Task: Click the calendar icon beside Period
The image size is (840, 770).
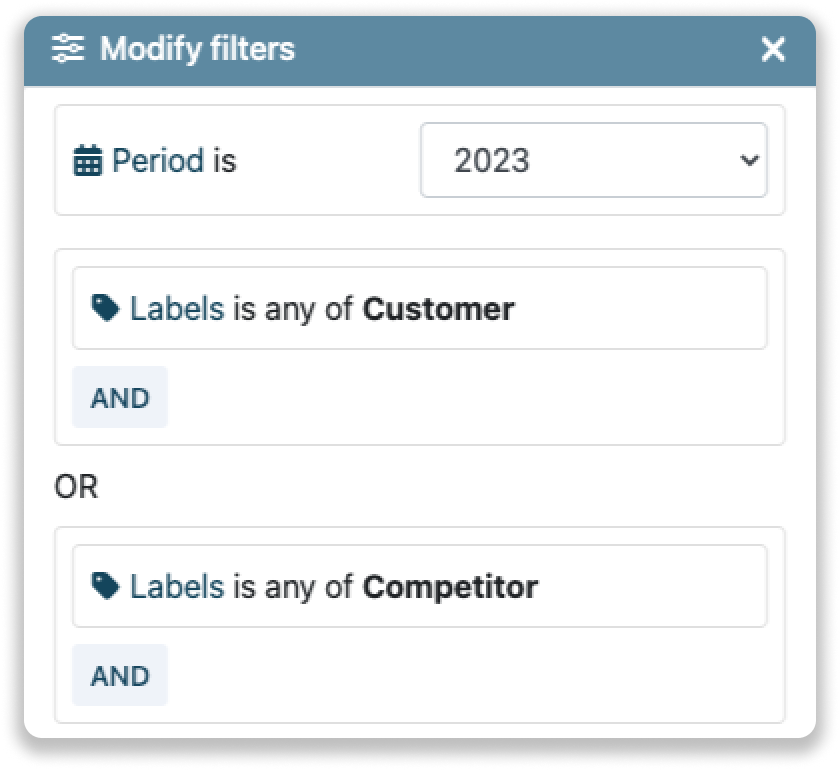Action: click(x=88, y=161)
